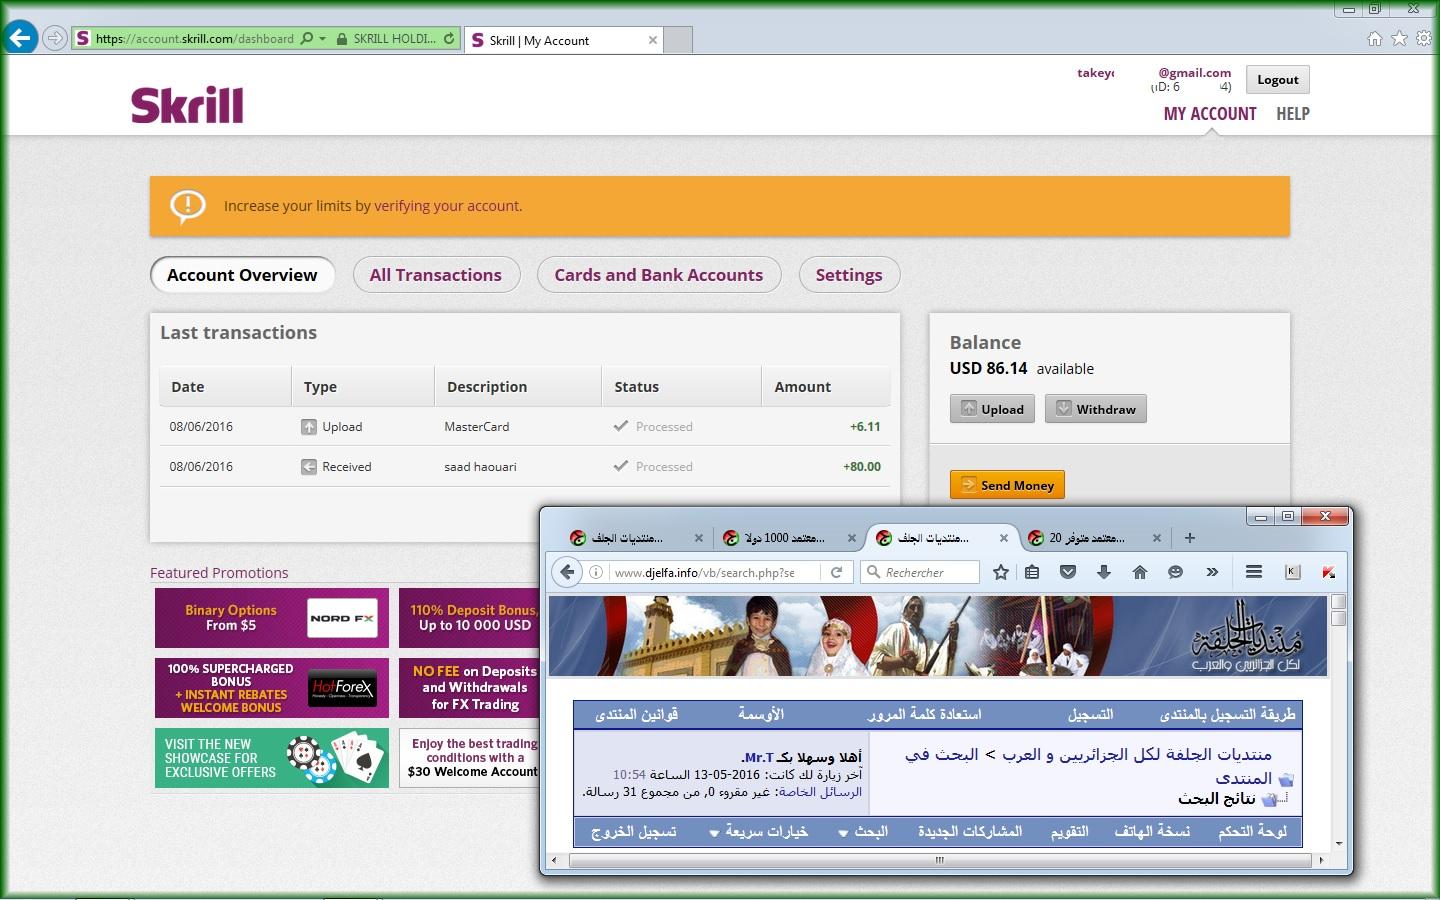
Task: Open the NordFX Binary Options promotion
Action: (x=272, y=618)
